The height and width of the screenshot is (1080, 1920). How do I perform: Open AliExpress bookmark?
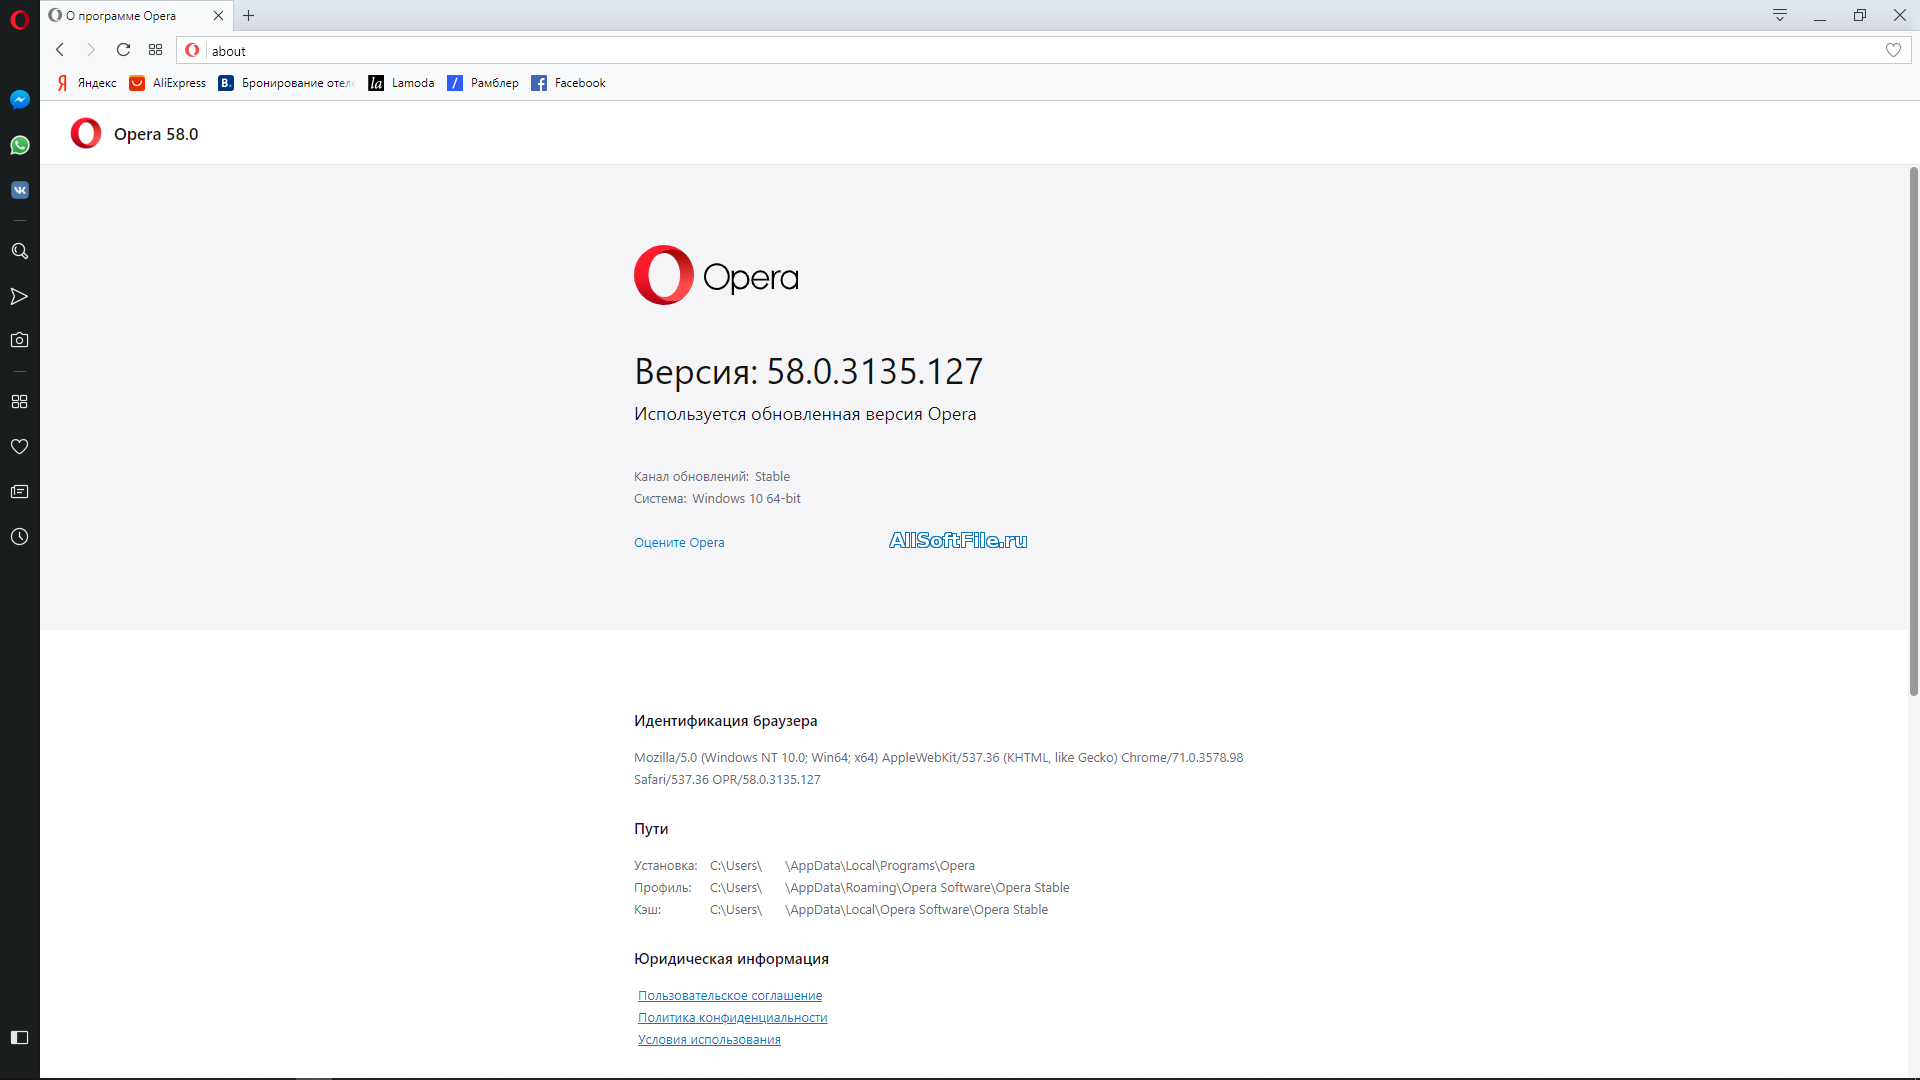[168, 83]
